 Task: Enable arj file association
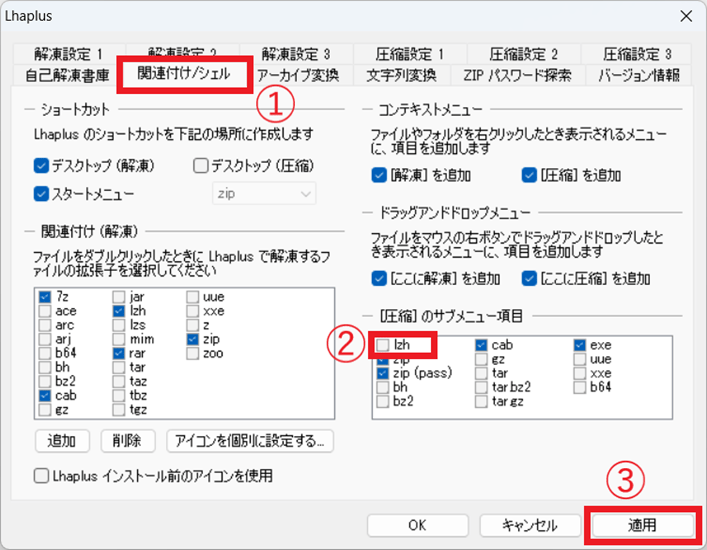pyautogui.click(x=45, y=339)
